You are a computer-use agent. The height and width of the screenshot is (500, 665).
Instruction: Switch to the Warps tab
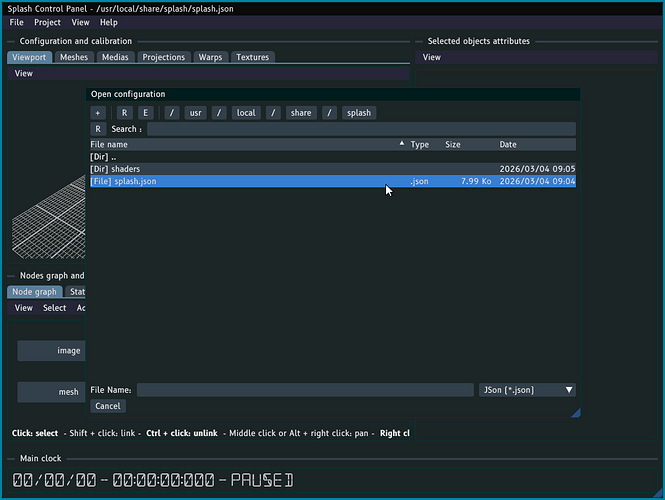point(210,57)
